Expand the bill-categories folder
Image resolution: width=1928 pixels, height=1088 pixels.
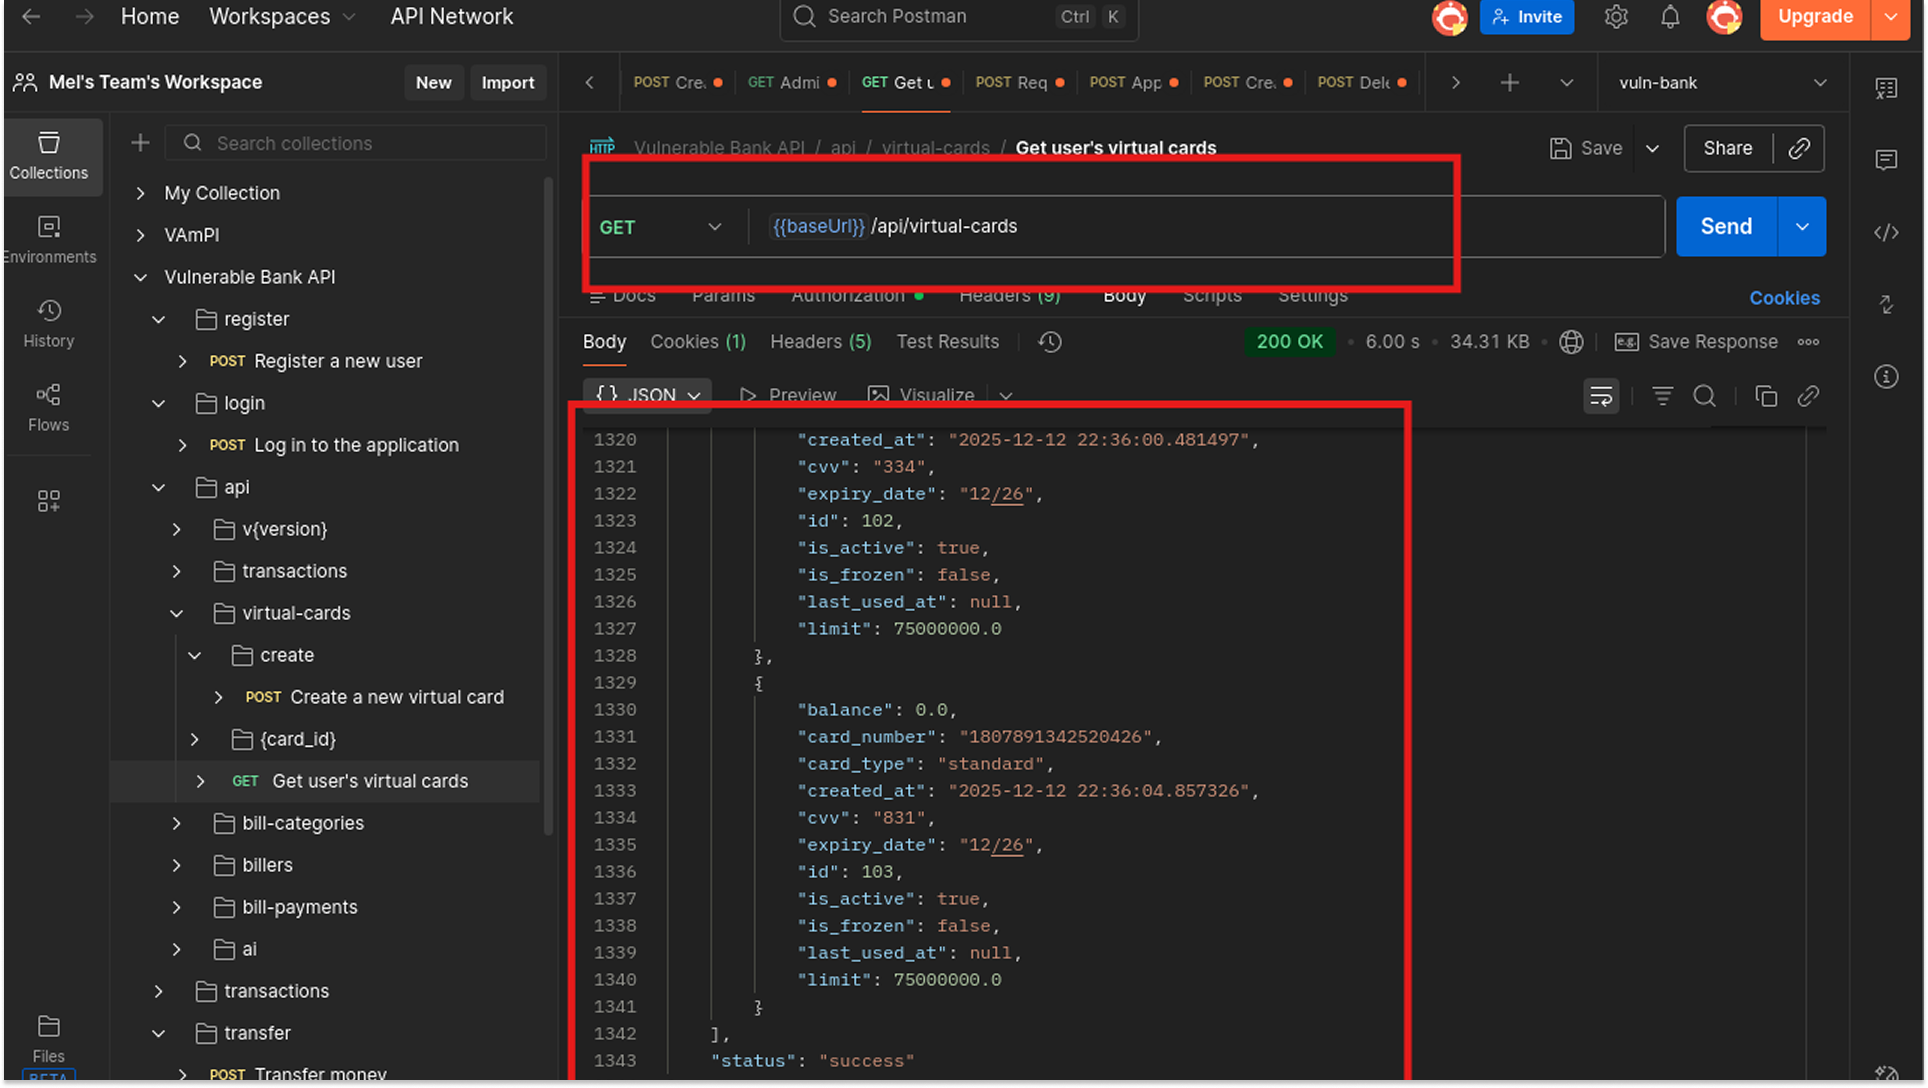(x=177, y=823)
